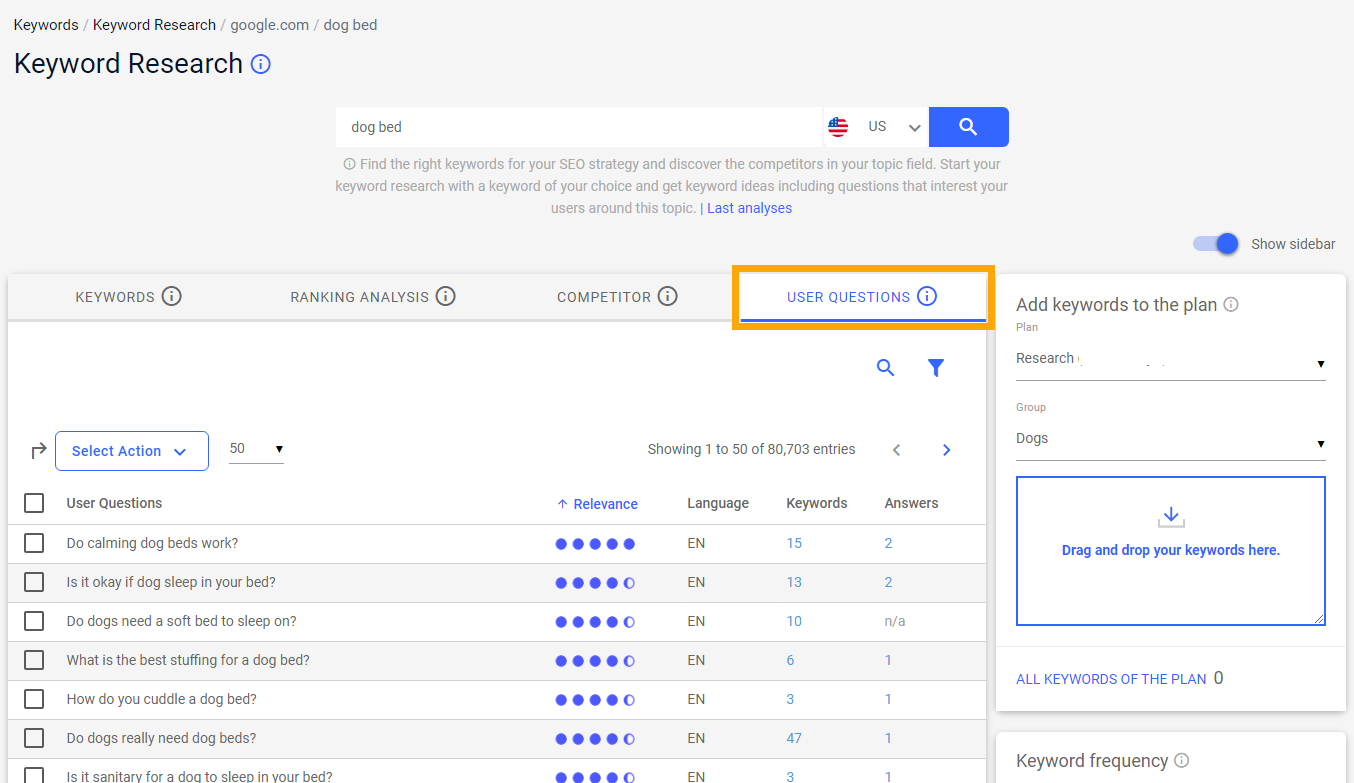Click the export arrow beside Select Action
The image size is (1354, 783).
coord(37,450)
